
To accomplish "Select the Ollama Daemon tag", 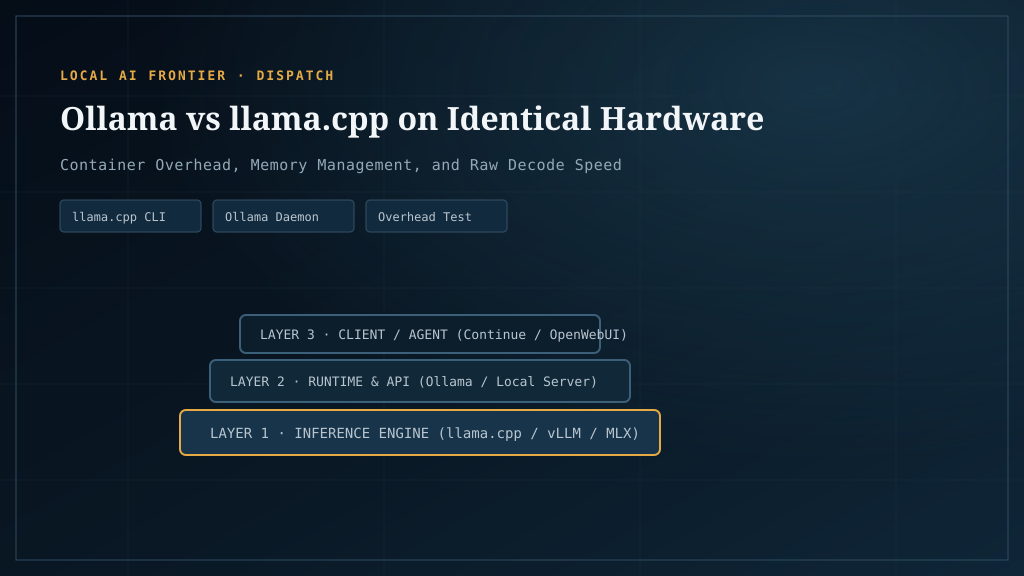I will (283, 216).
